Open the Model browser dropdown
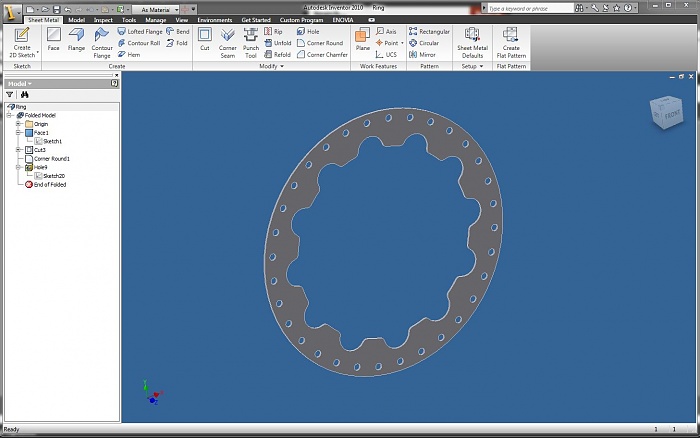 coord(20,83)
